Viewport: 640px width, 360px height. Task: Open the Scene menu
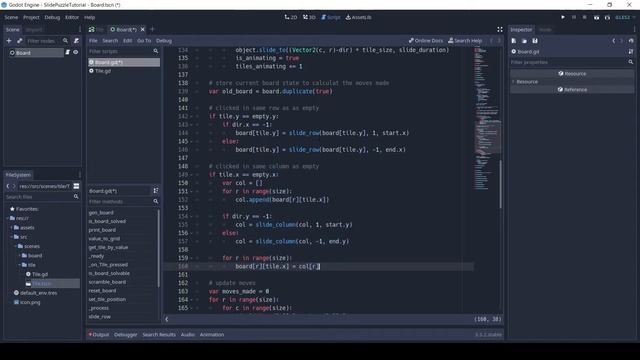pos(11,17)
